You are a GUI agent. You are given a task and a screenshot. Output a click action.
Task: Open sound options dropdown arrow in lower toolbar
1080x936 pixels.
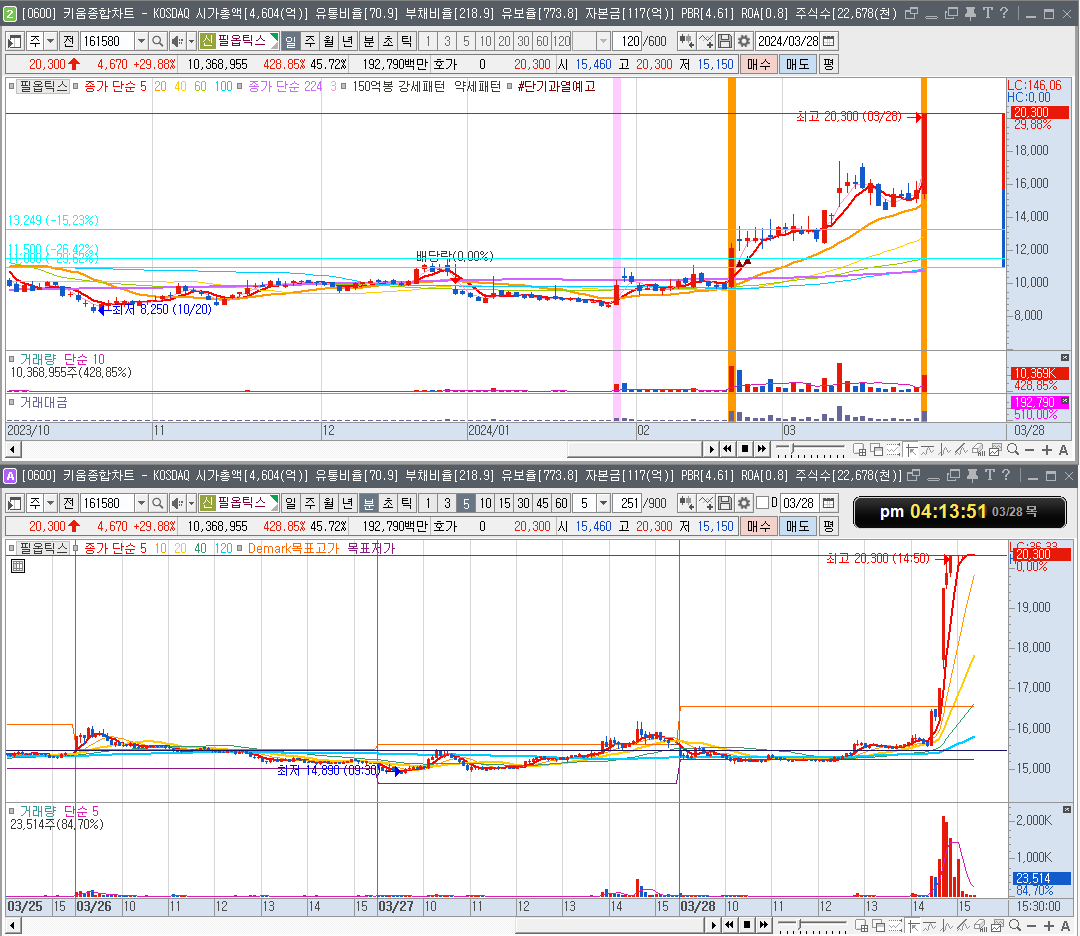(191, 503)
